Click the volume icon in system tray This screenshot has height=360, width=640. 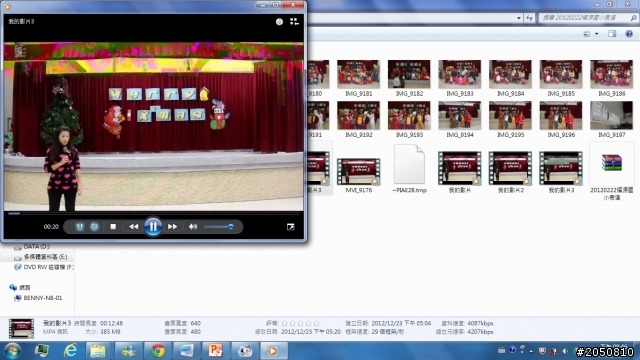click(x=565, y=351)
